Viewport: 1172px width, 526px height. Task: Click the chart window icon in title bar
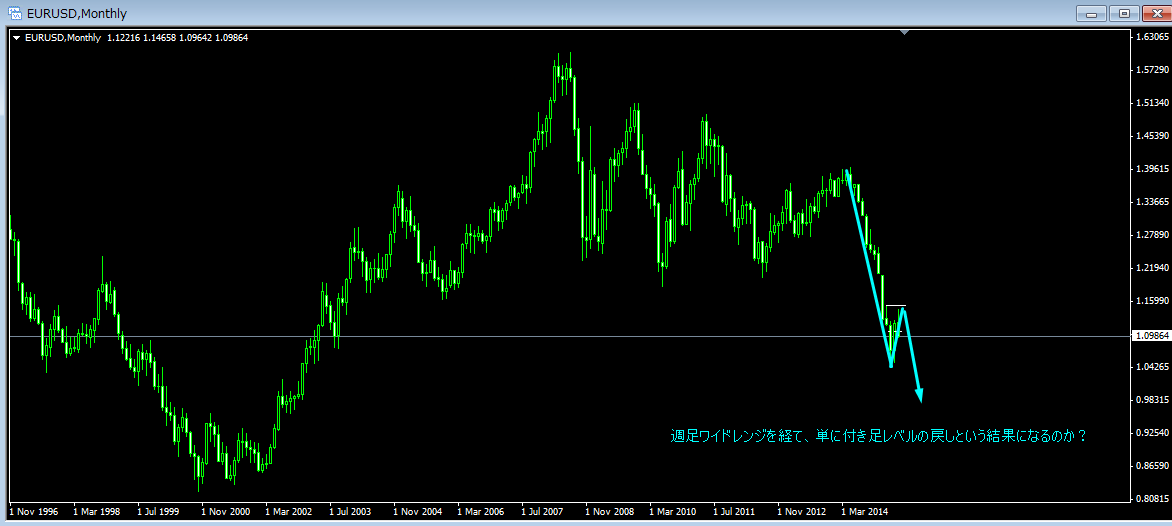pyautogui.click(x=15, y=13)
